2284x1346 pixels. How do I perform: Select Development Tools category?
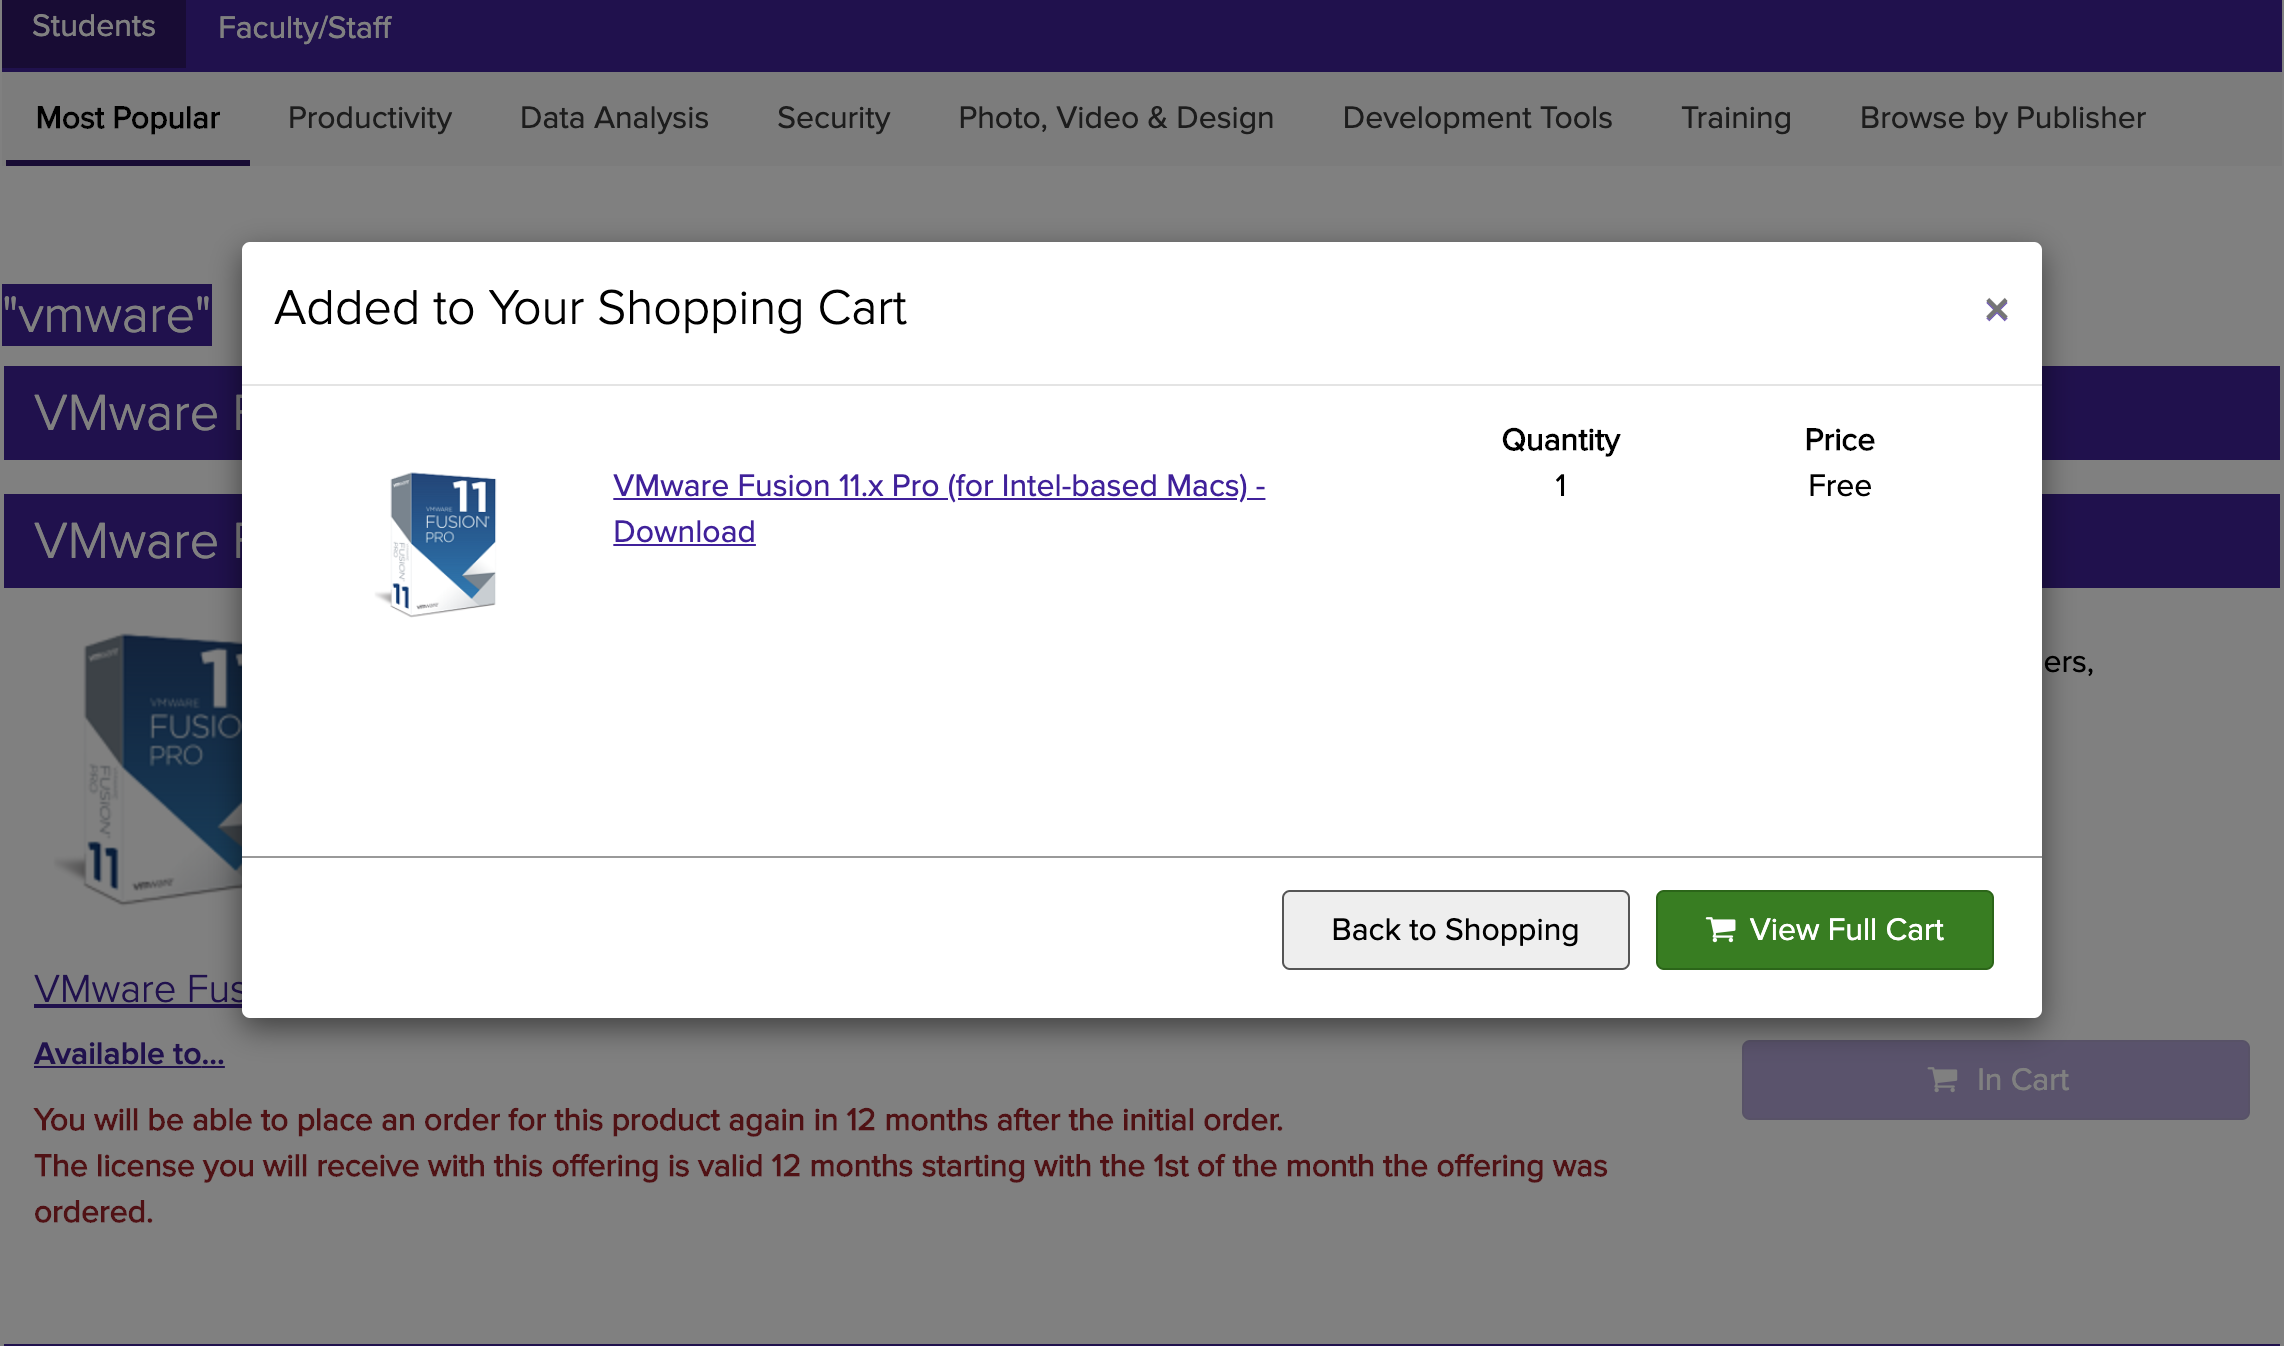[x=1477, y=118]
